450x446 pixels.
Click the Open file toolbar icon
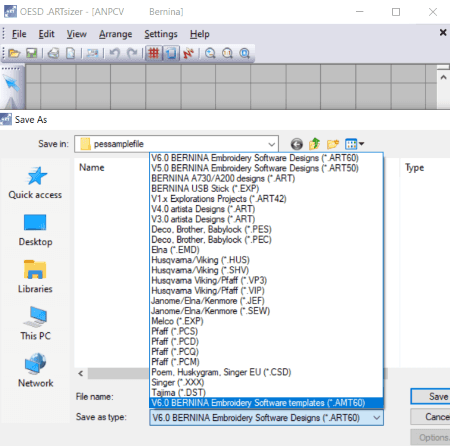coord(14,53)
